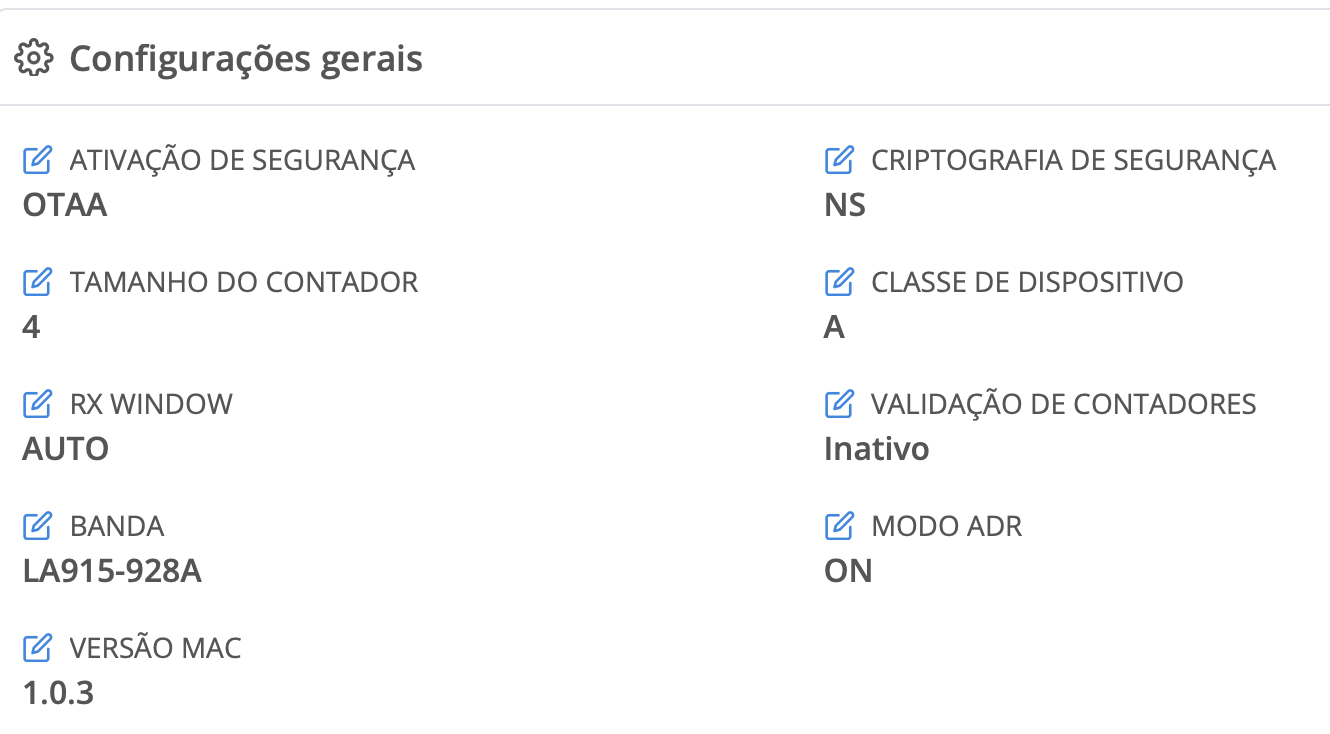Edit the Ativação de Segurança setting via pencil icon
1330x734 pixels.
click(37, 160)
